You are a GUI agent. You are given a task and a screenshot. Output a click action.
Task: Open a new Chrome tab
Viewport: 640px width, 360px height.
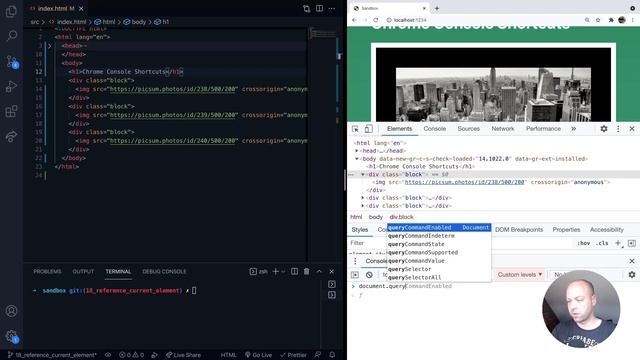[437, 8]
